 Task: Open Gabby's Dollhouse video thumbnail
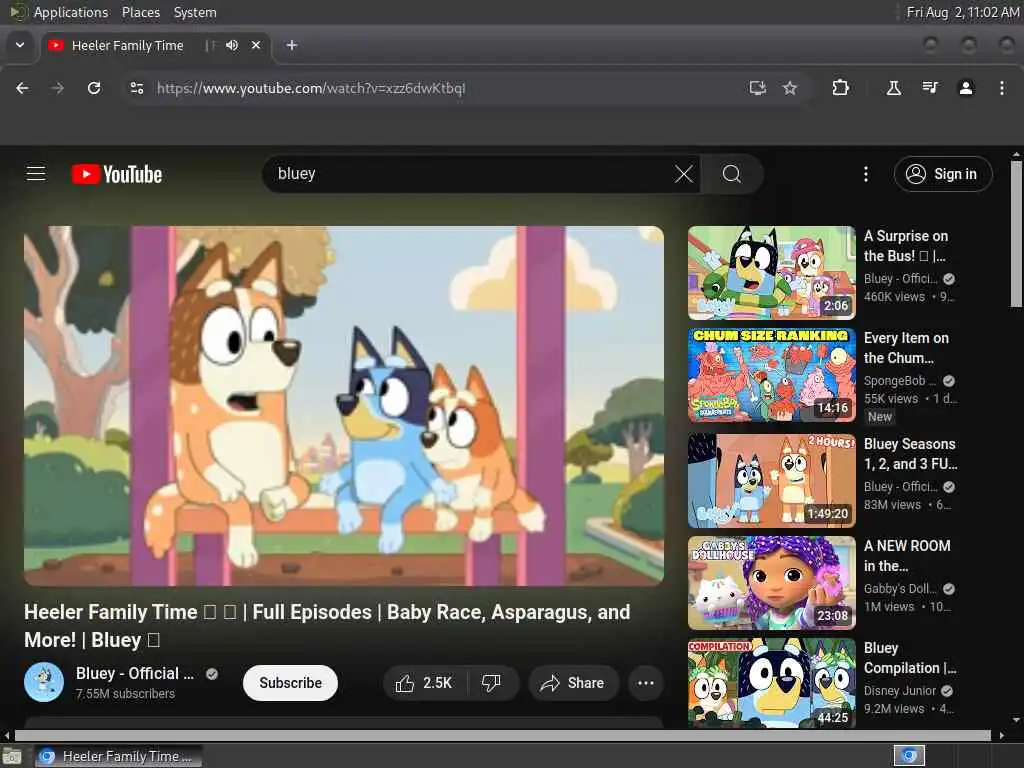pyautogui.click(x=771, y=583)
